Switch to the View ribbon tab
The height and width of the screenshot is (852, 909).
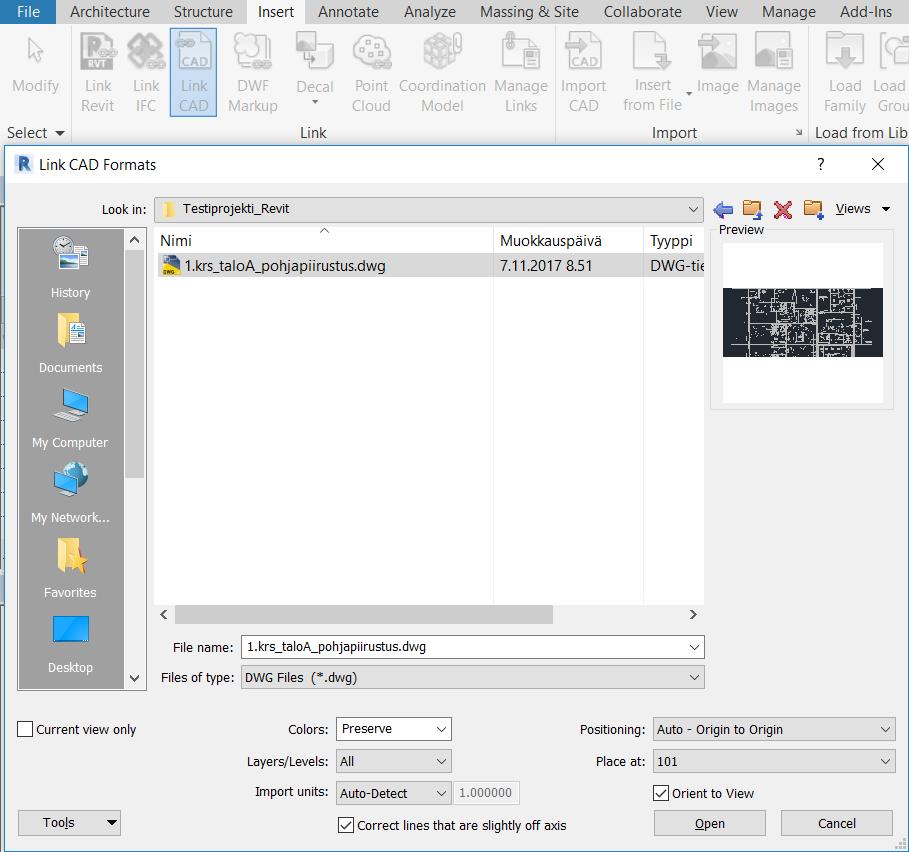tap(721, 12)
